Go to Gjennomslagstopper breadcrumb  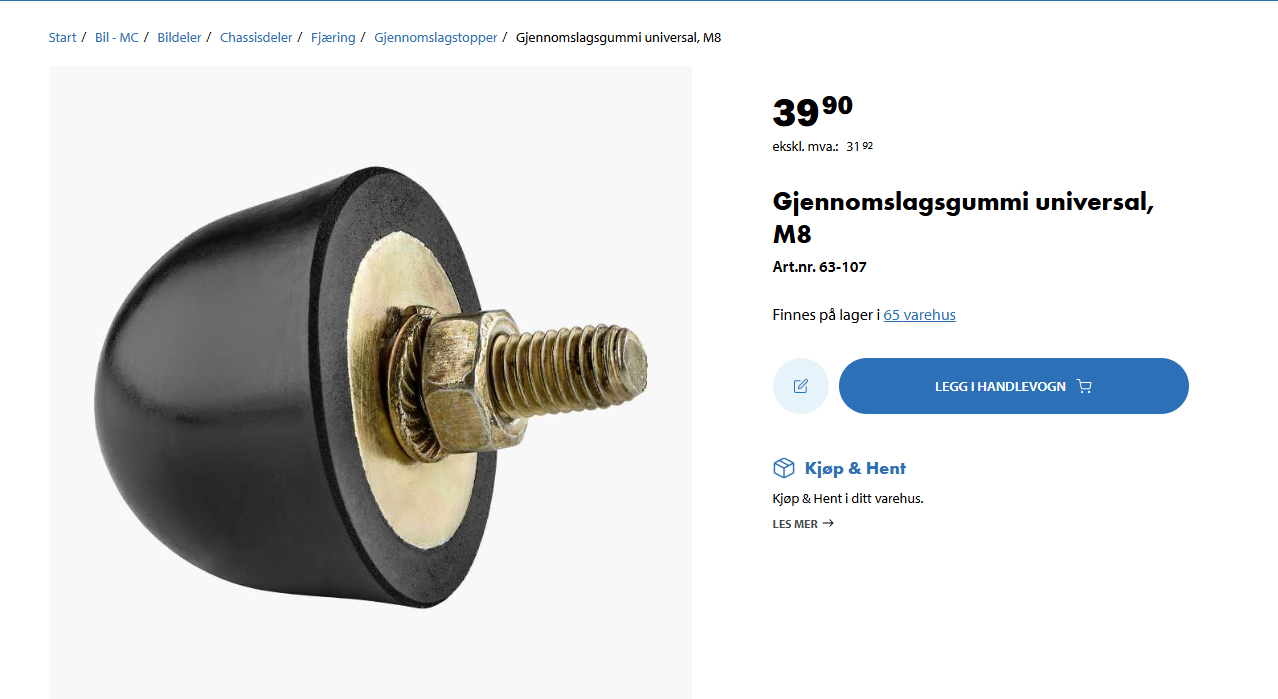[x=436, y=38]
